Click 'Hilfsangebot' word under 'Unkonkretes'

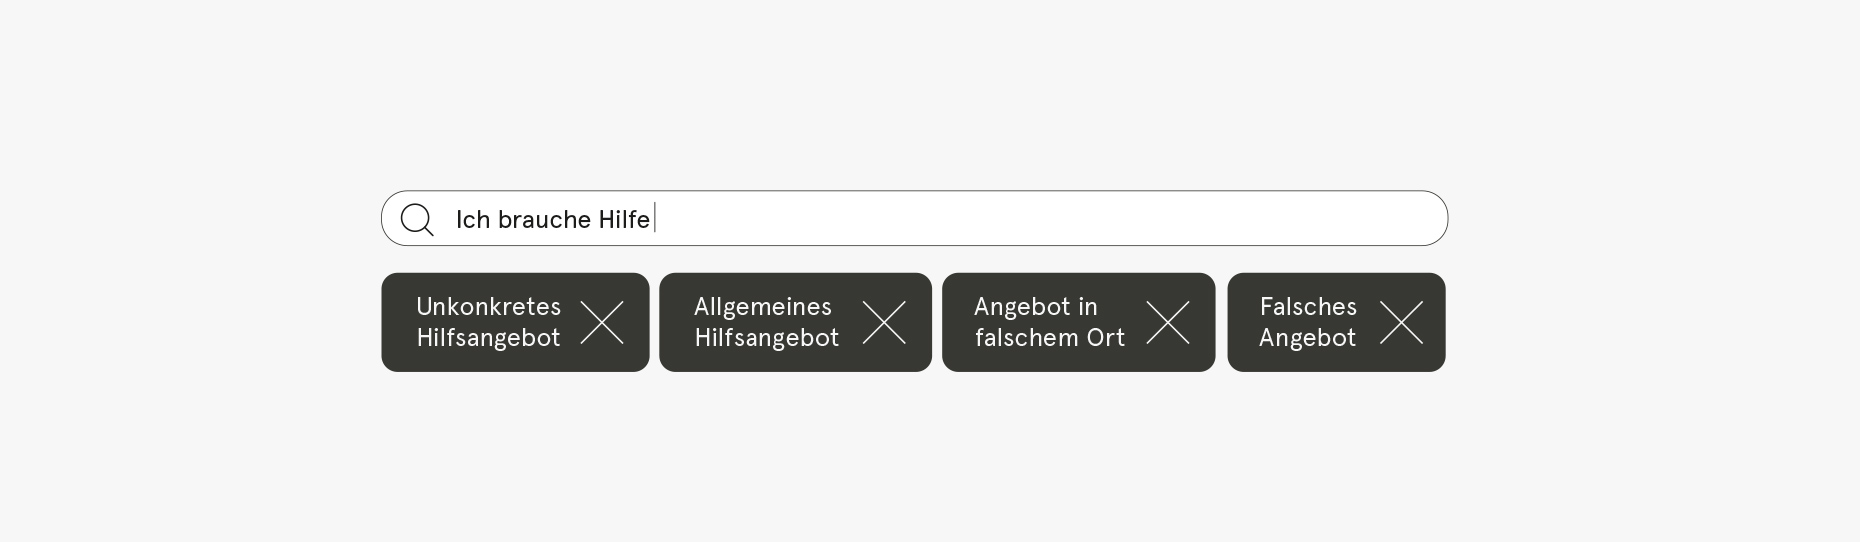click(488, 338)
